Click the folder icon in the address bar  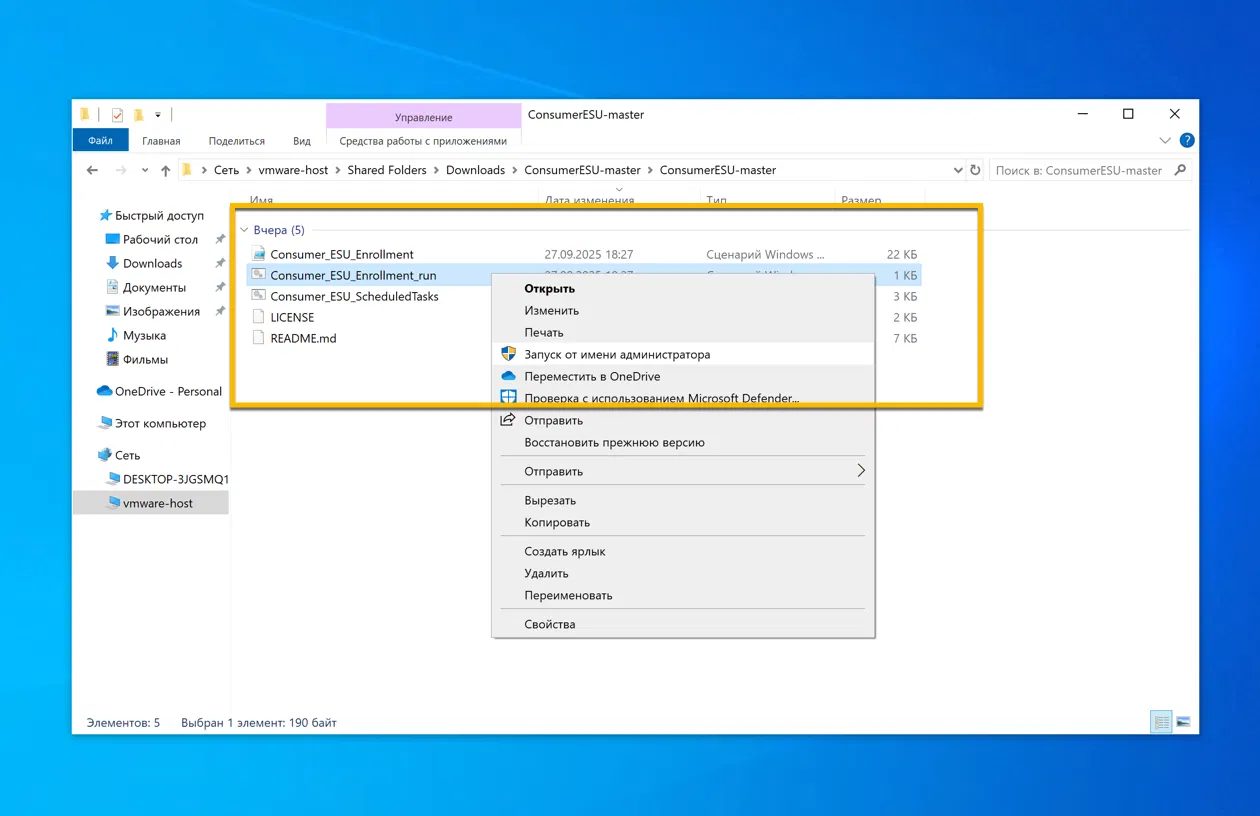coord(187,170)
